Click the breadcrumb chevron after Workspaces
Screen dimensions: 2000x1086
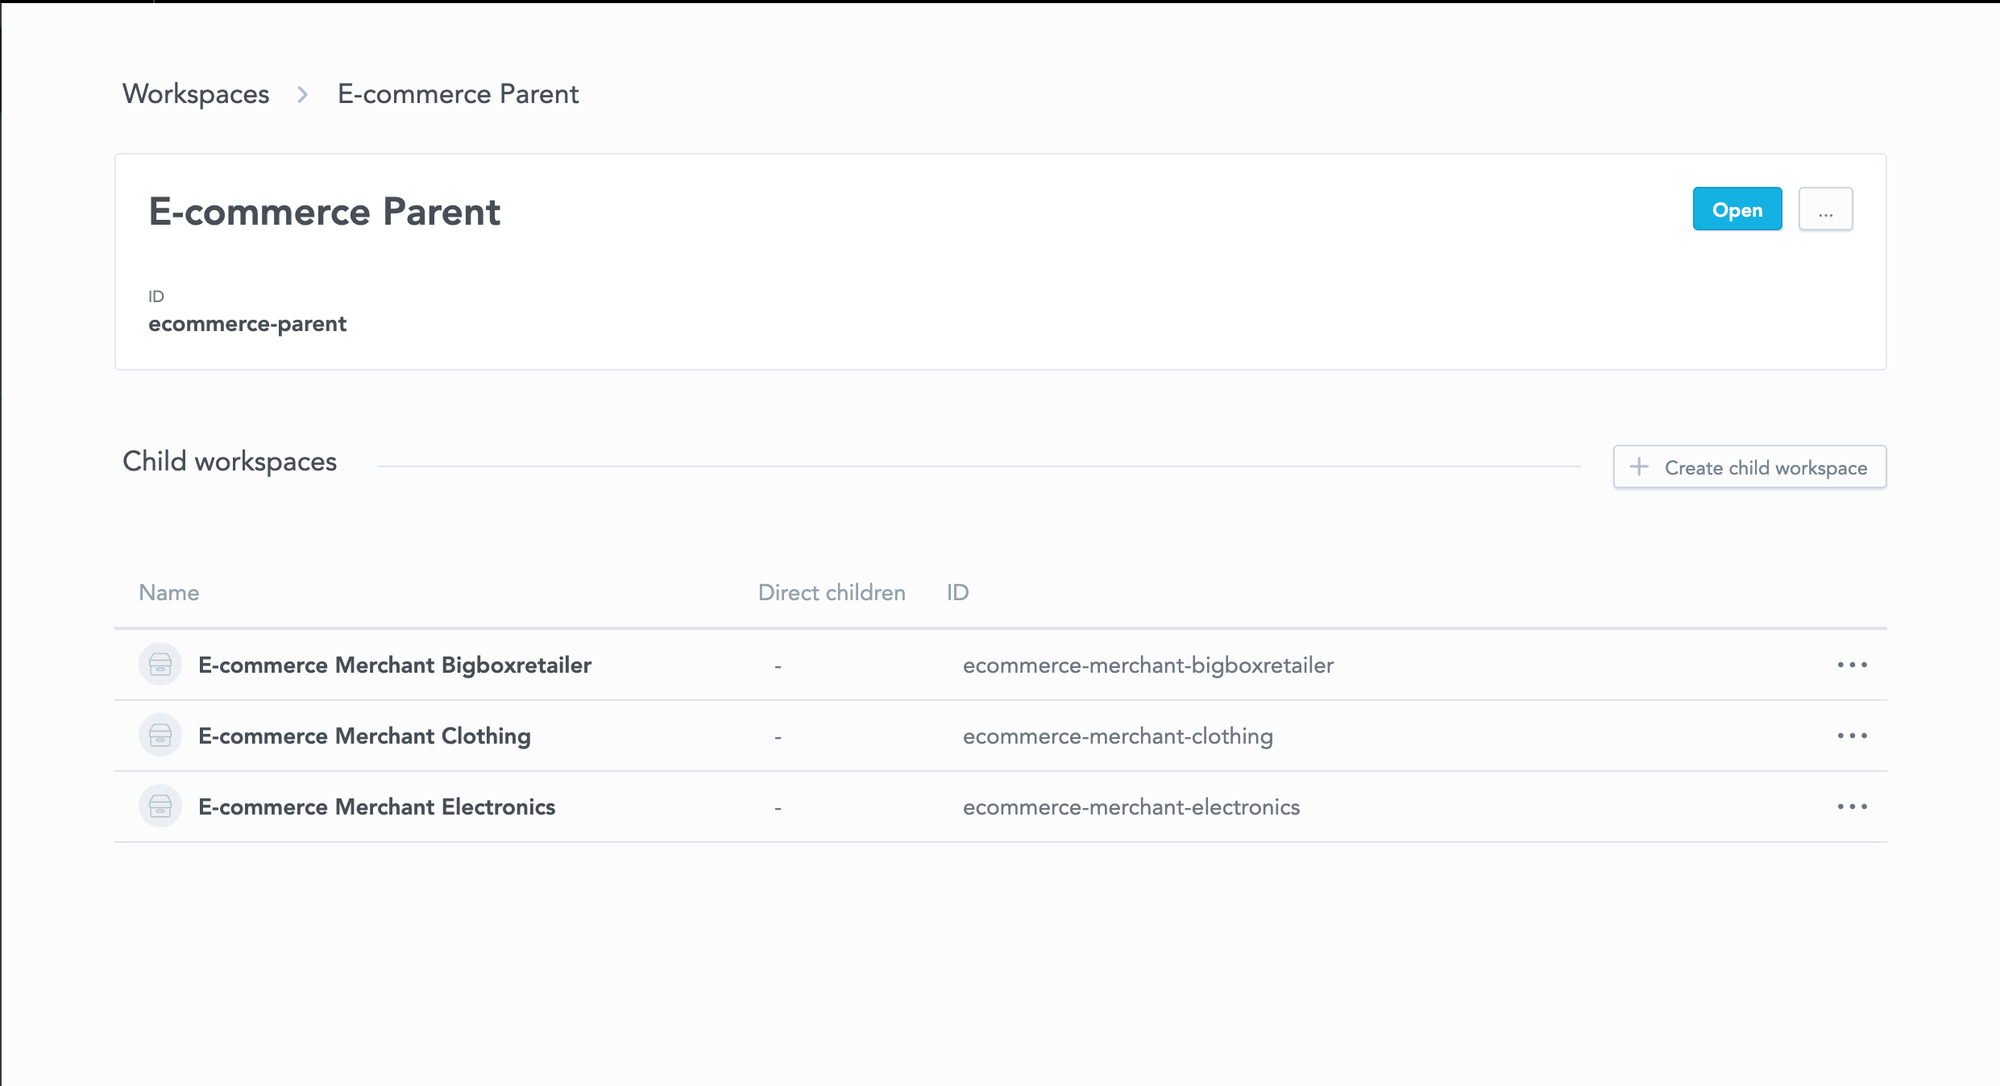pos(301,94)
